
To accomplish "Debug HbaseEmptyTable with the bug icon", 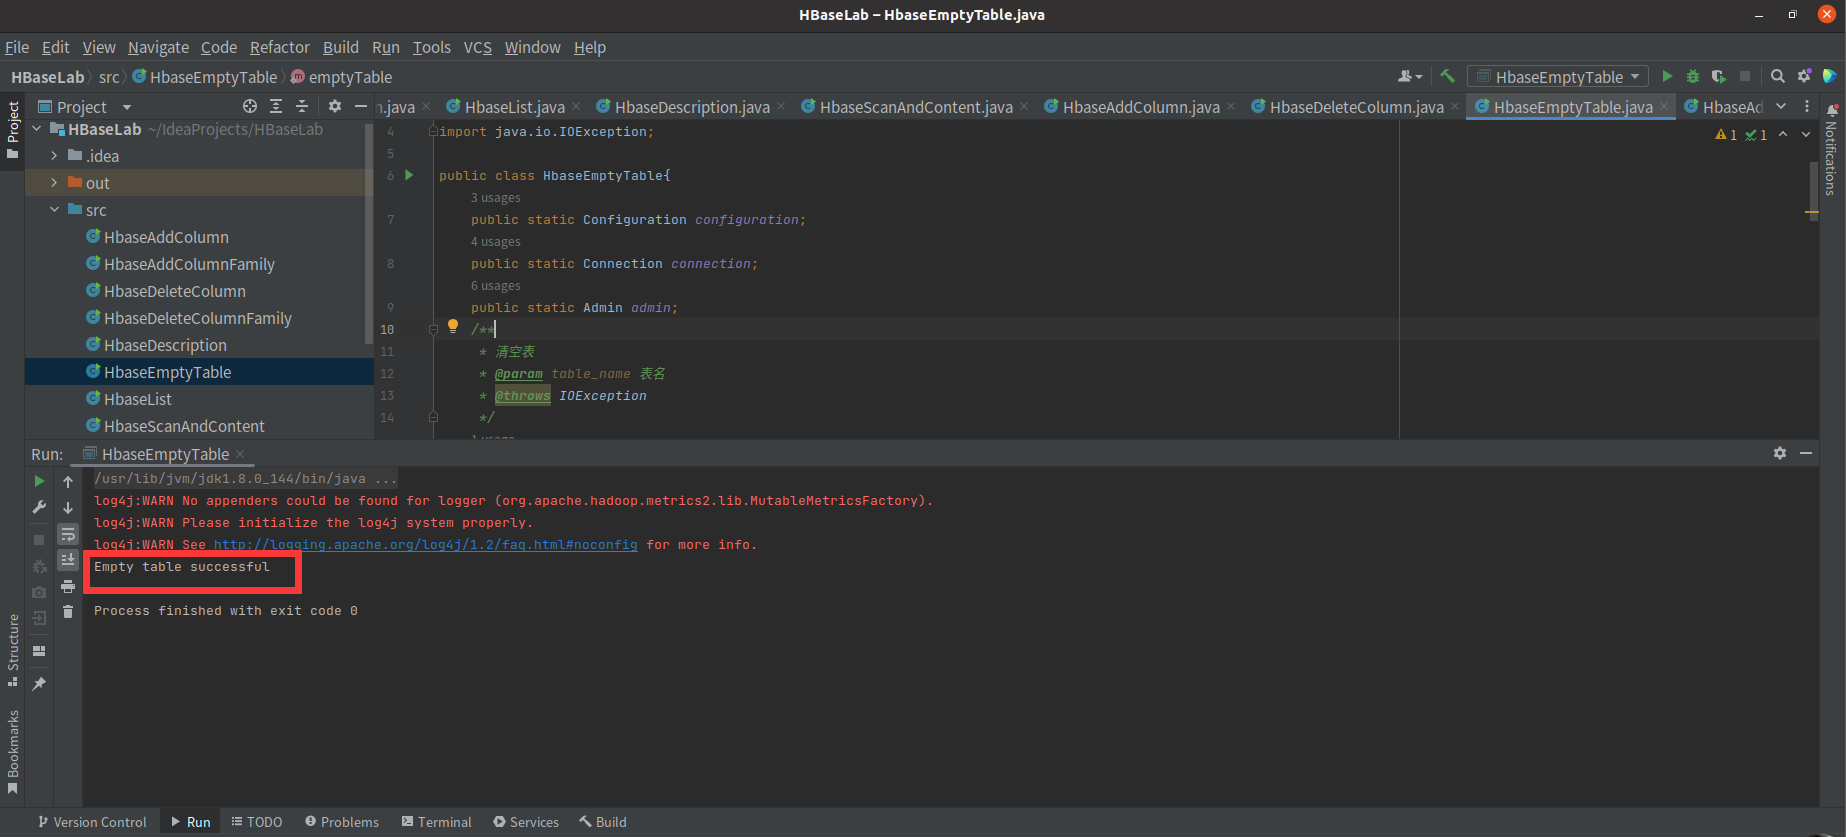I will [x=1693, y=76].
